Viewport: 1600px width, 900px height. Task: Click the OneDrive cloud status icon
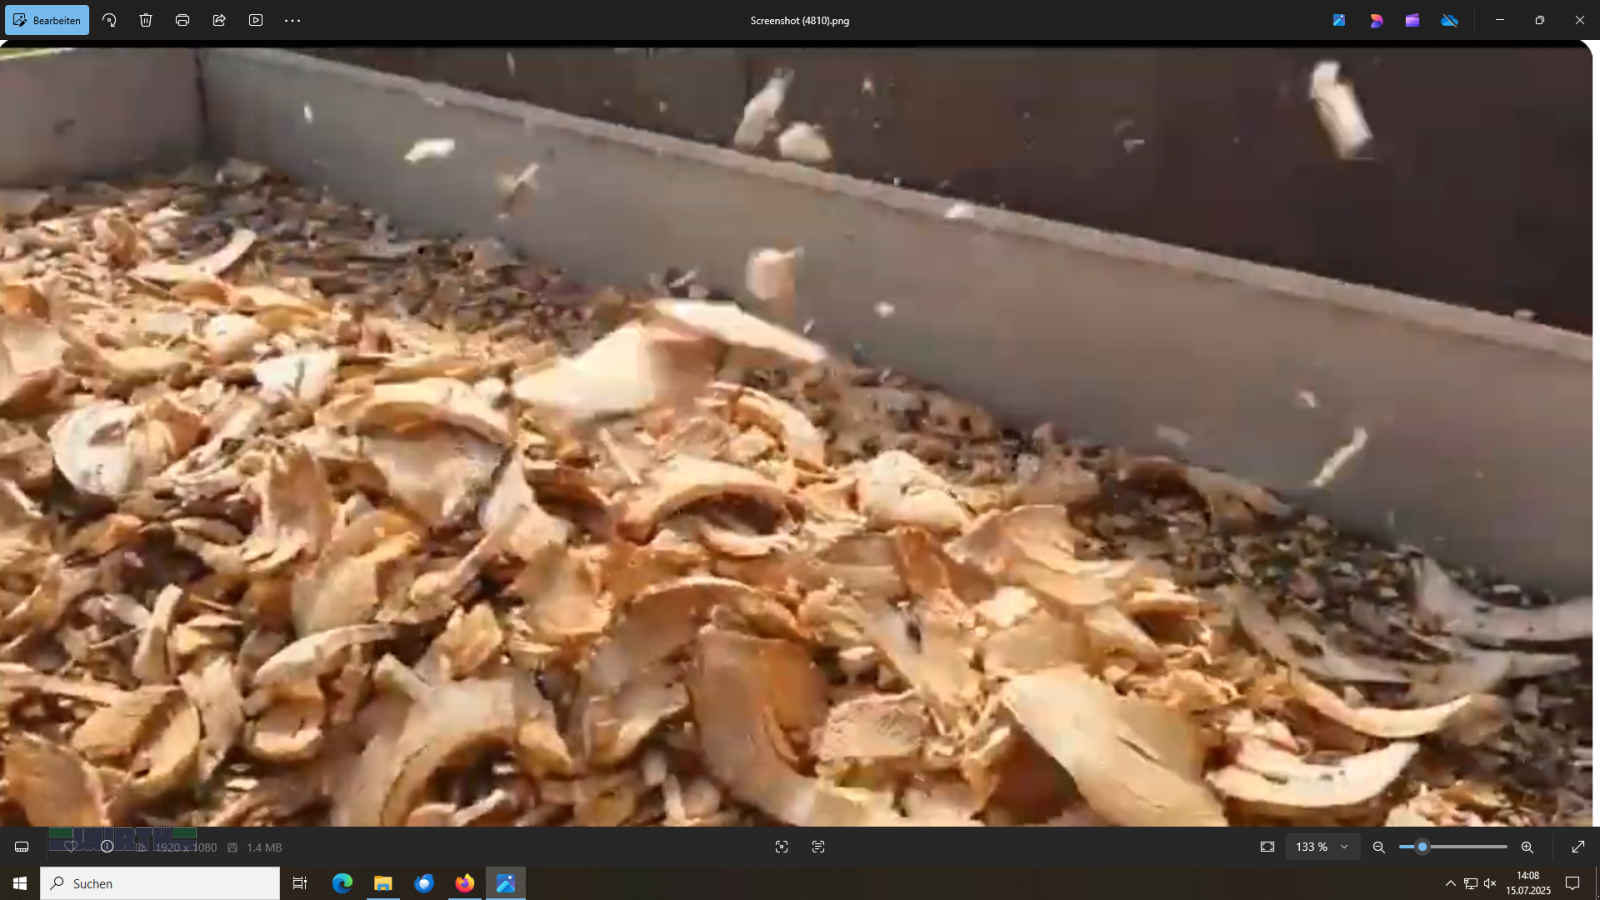click(1449, 20)
